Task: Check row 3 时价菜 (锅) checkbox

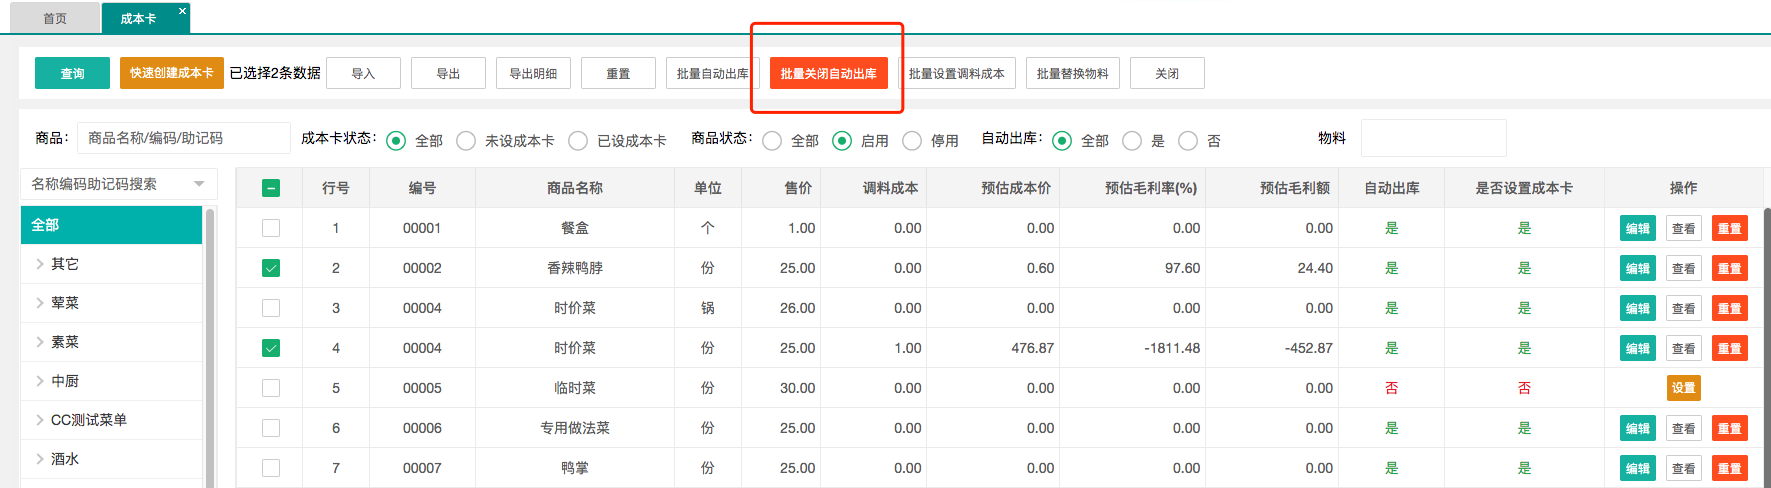Action: 271,308
